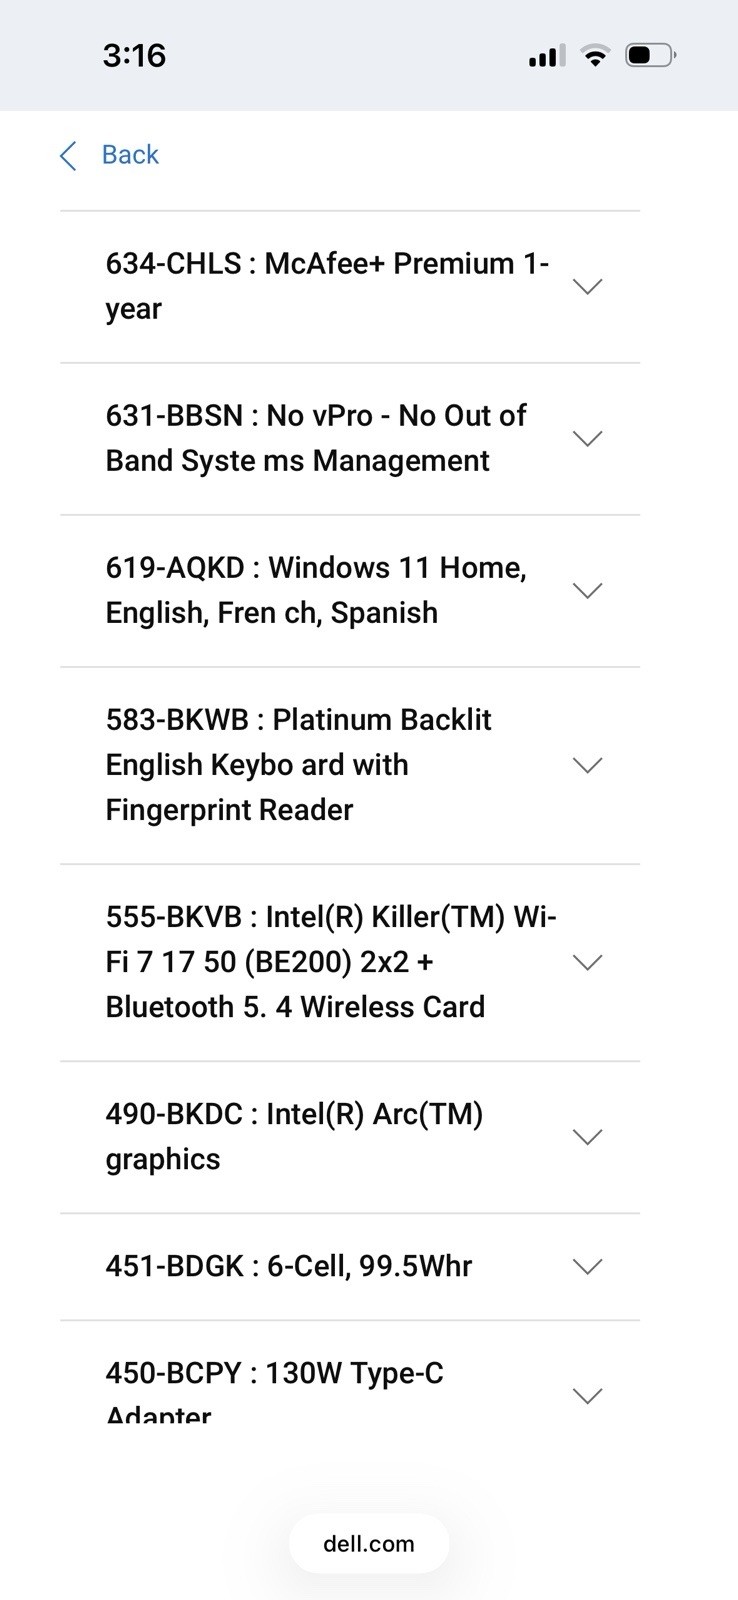This screenshot has width=738, height=1600.
Task: Expand Platinum Backlit Keyboard chevron
Action: [587, 765]
